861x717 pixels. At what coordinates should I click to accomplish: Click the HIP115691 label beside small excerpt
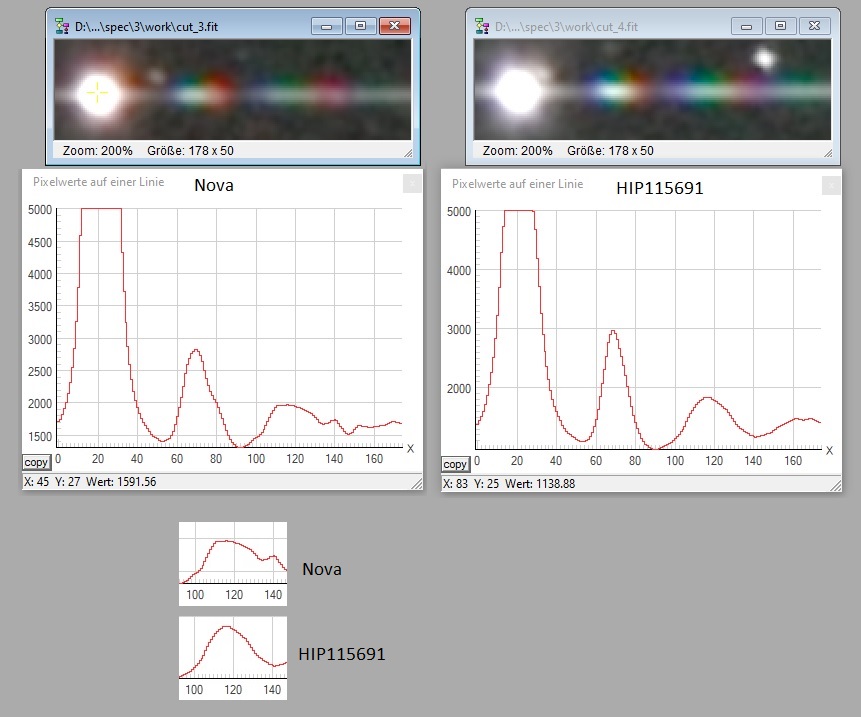[x=342, y=654]
